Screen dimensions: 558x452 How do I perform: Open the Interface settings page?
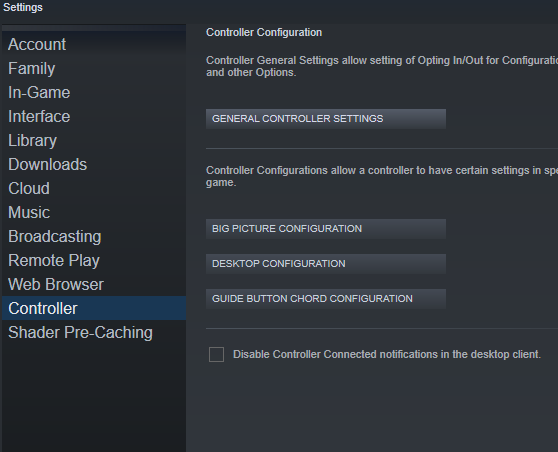point(94,116)
